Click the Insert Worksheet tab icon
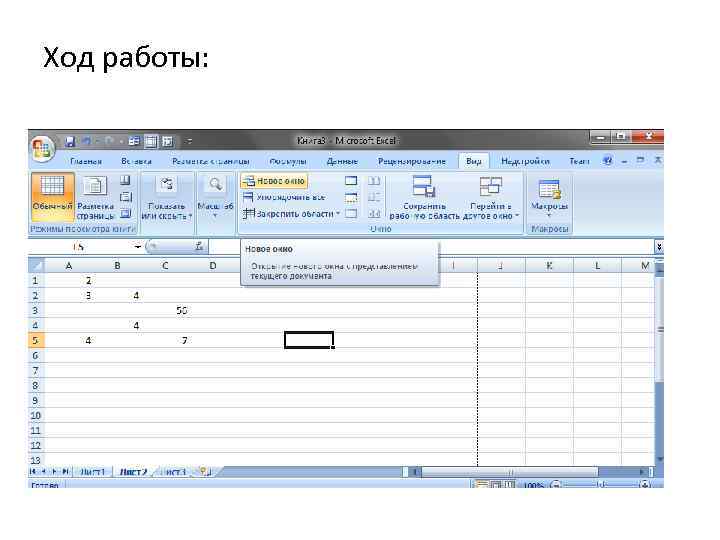The width and height of the screenshot is (720, 540). tap(205, 471)
